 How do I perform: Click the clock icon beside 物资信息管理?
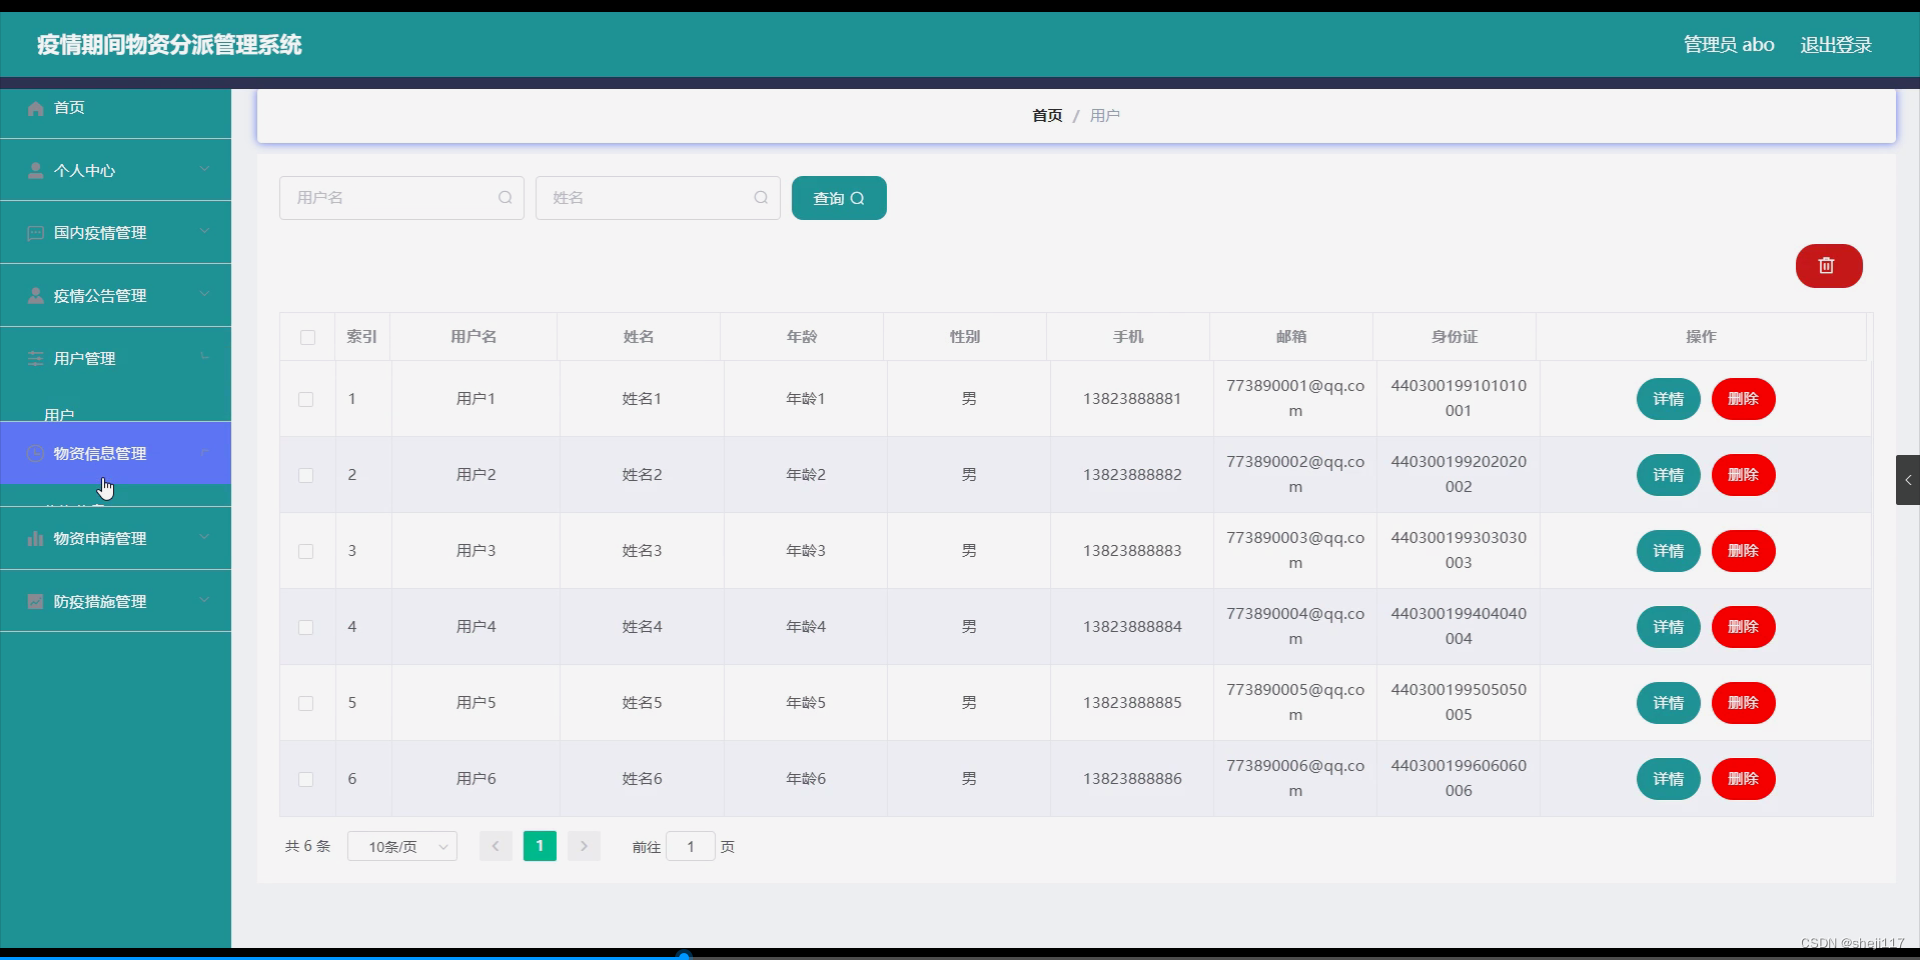(36, 454)
